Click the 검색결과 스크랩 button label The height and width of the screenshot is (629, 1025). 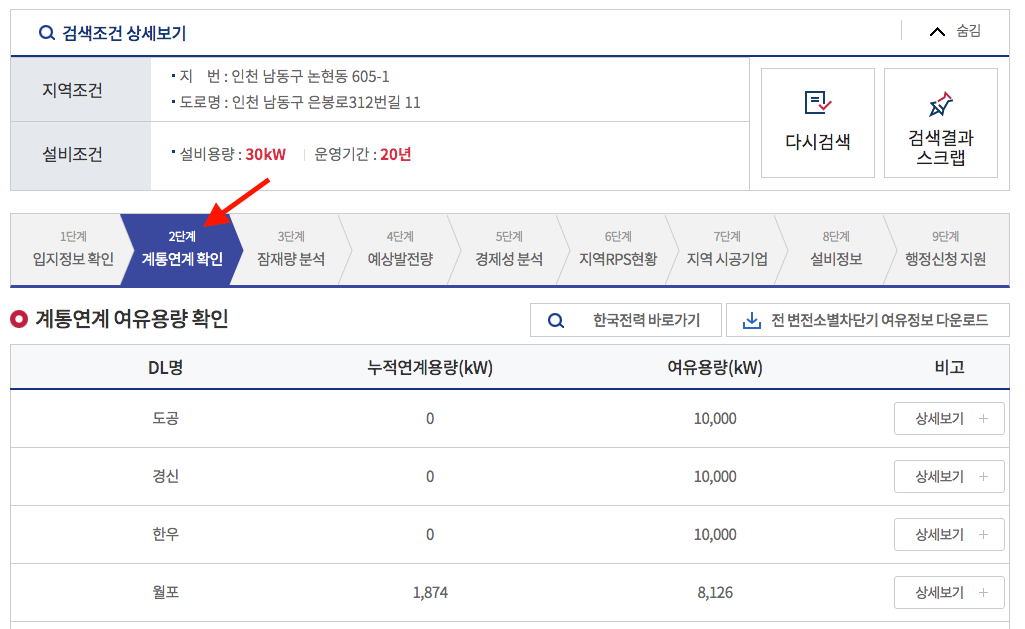pyautogui.click(x=941, y=147)
